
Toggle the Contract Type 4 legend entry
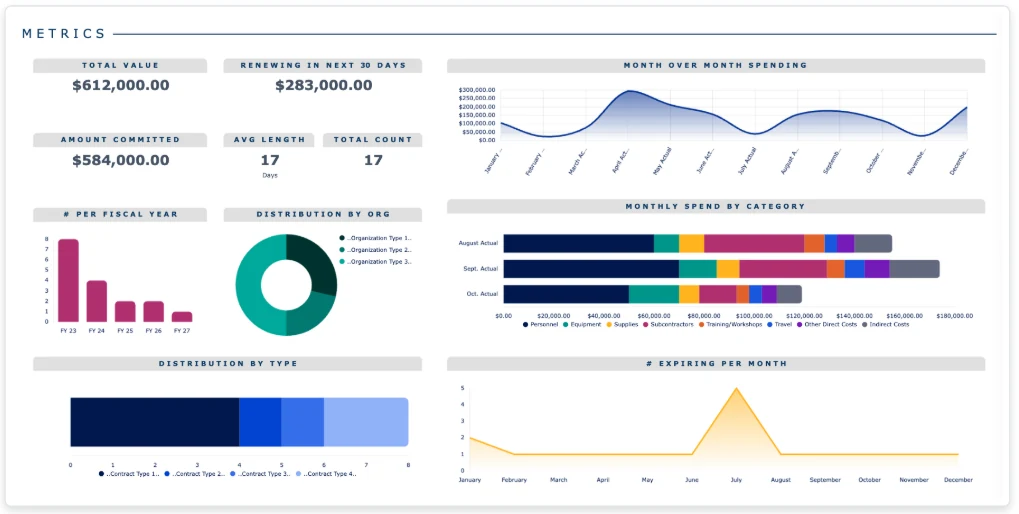(x=326, y=474)
